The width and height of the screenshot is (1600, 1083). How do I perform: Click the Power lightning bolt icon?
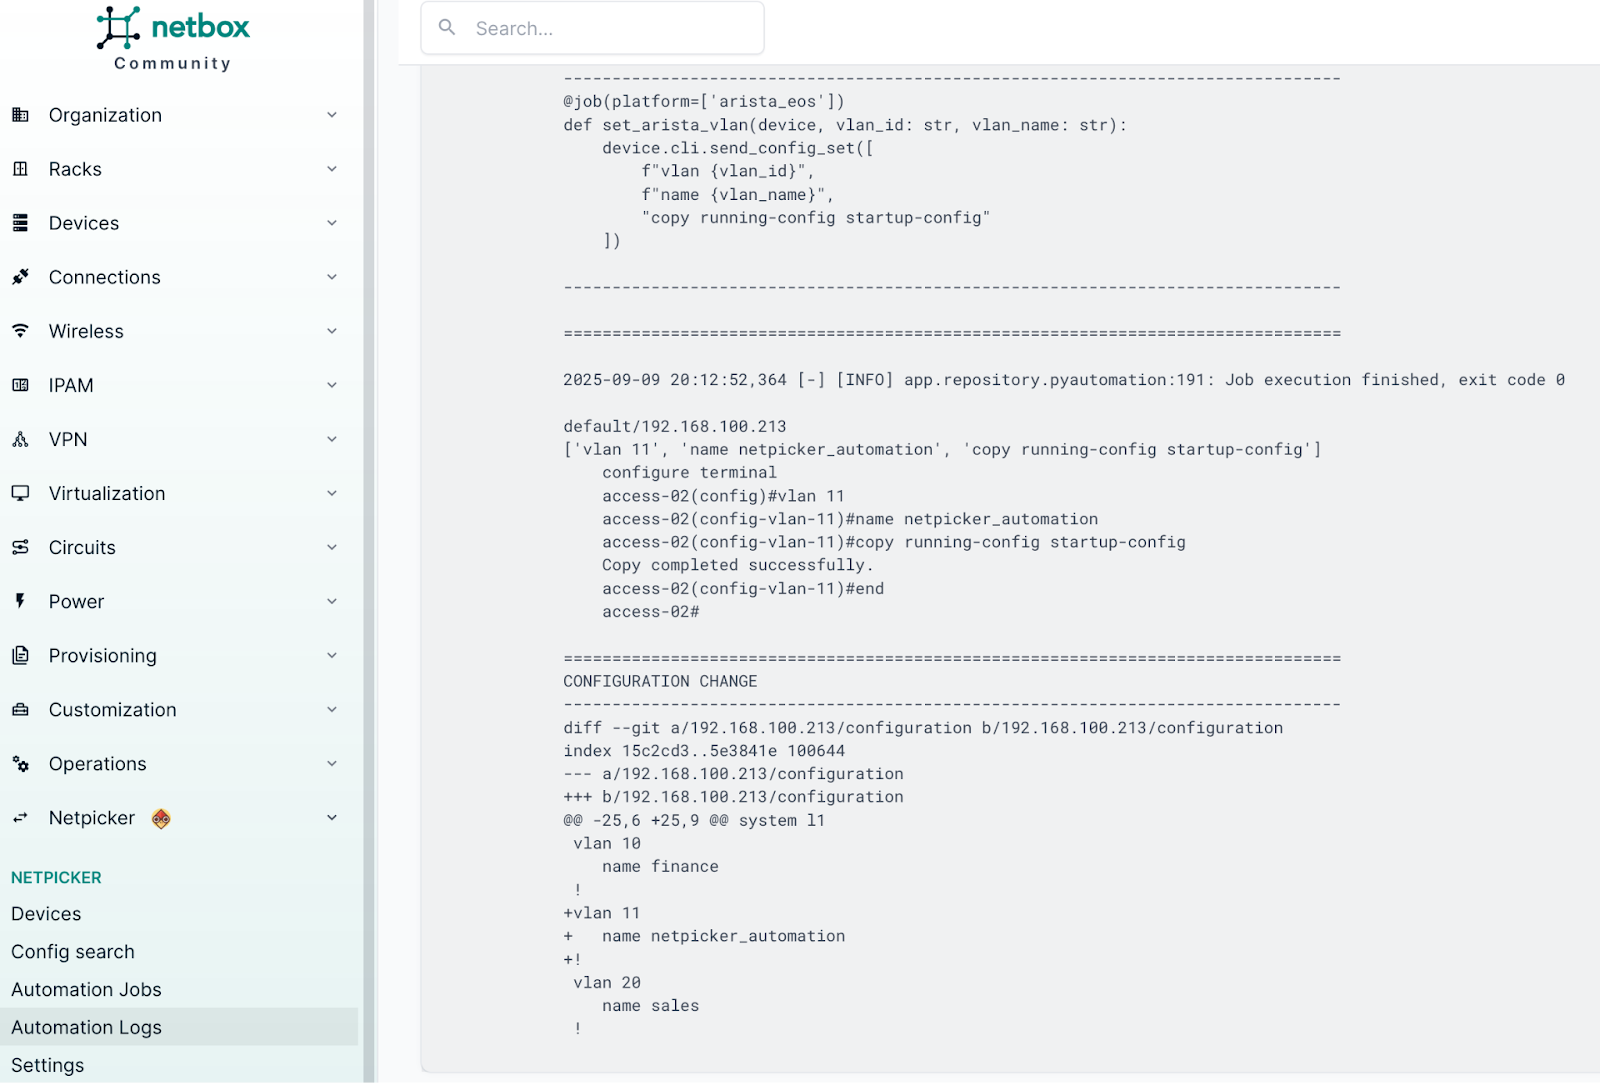20,601
